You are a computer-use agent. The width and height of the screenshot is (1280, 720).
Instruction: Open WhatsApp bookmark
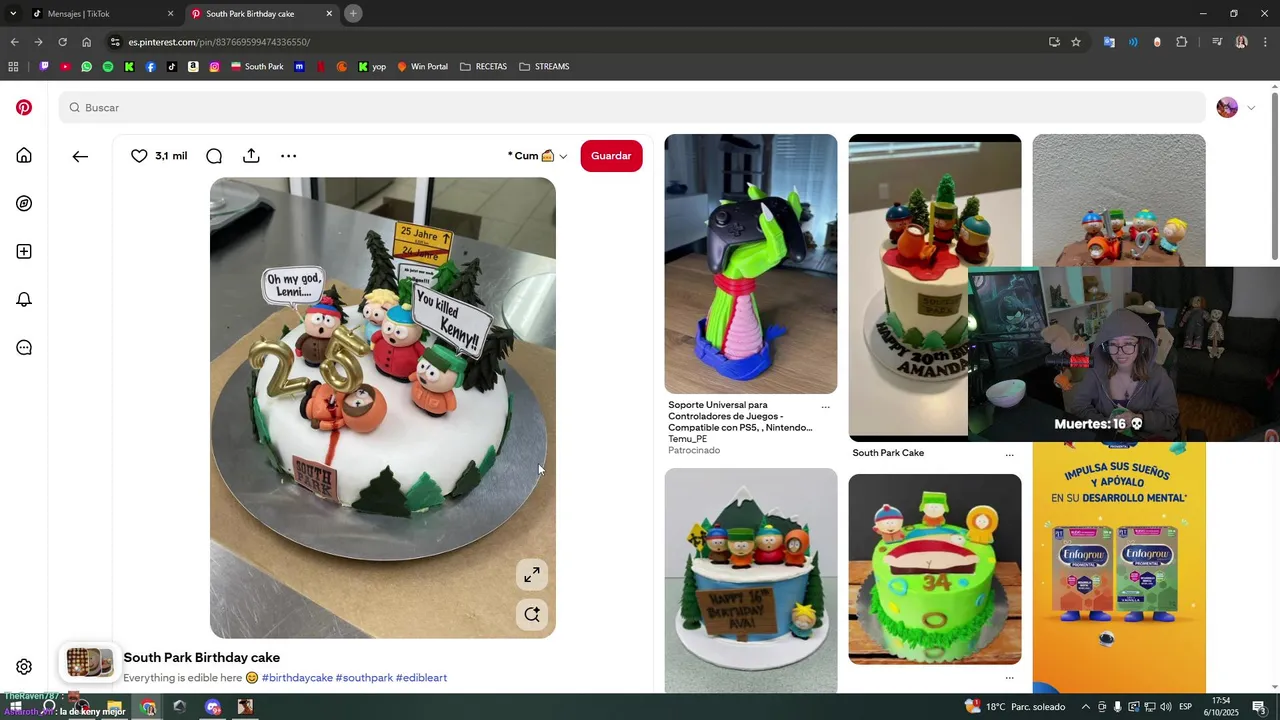tap(87, 67)
